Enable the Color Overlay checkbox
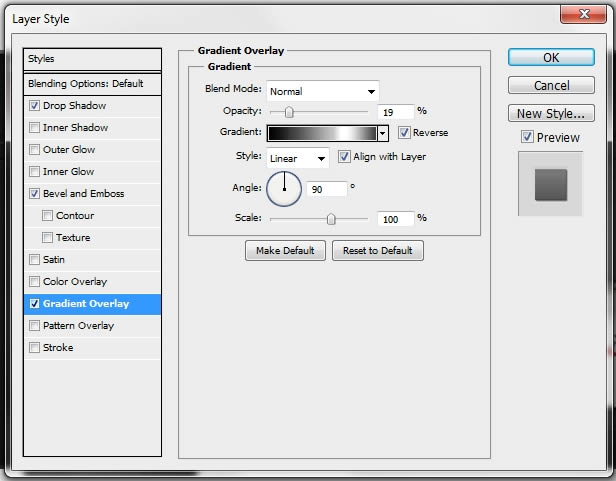 [x=35, y=281]
